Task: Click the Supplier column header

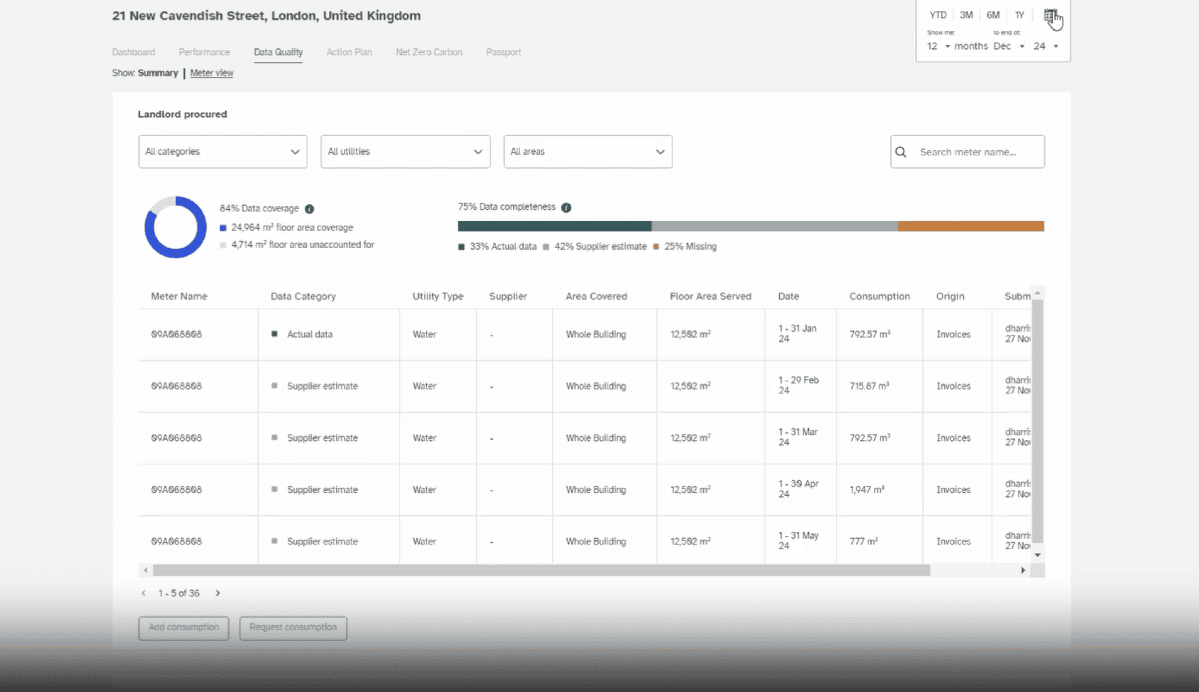Action: (509, 297)
